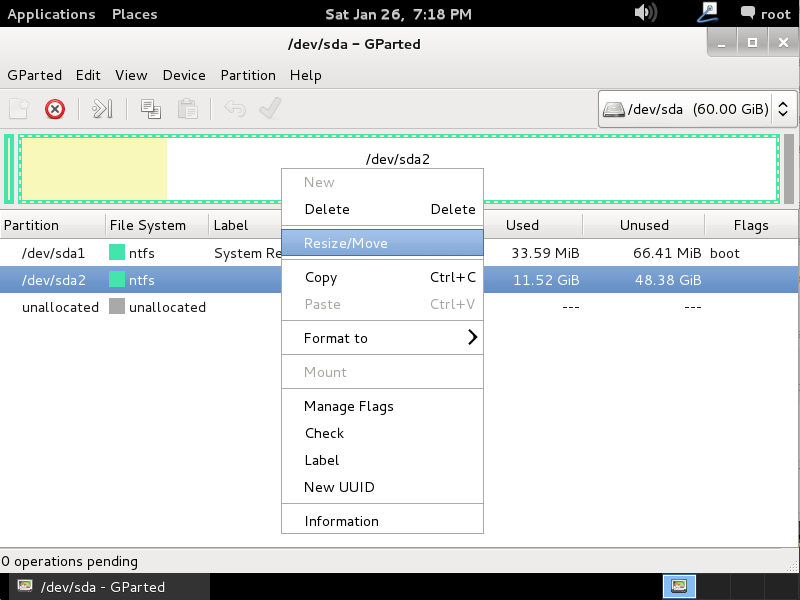Open the Device menu
Viewport: 800px width, 600px height.
pos(184,75)
